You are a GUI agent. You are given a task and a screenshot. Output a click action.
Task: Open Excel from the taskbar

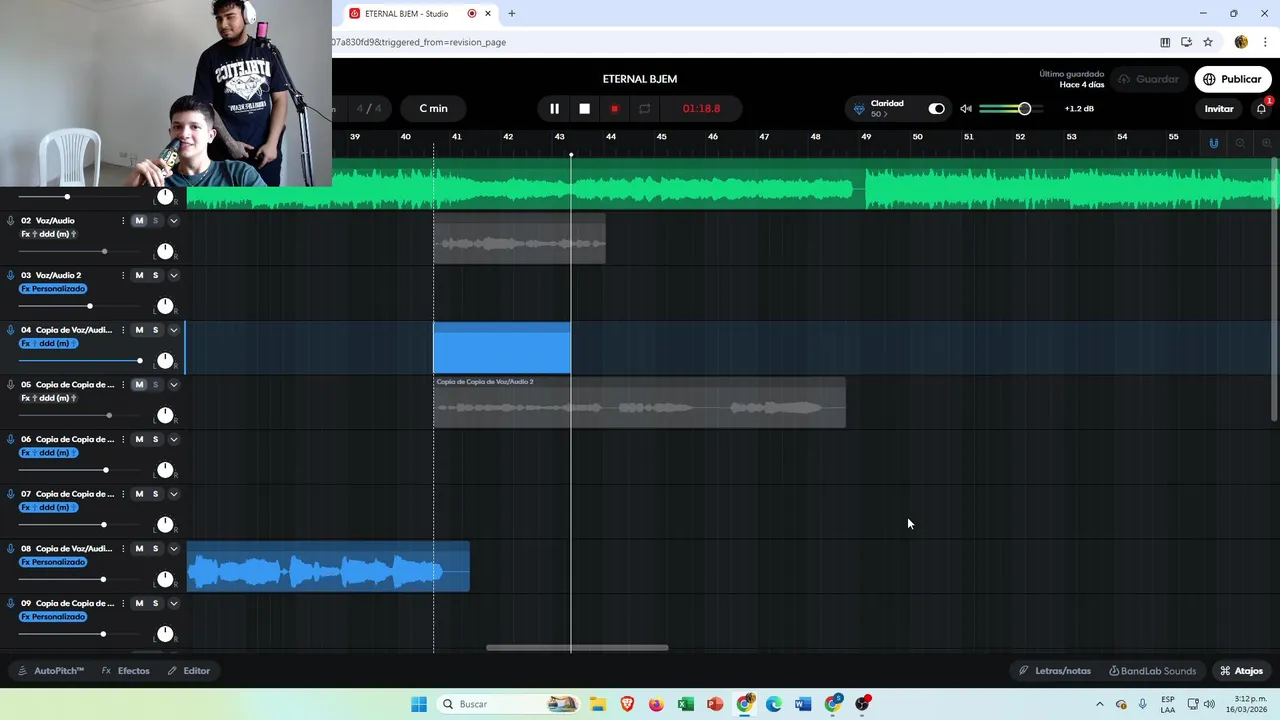(685, 704)
